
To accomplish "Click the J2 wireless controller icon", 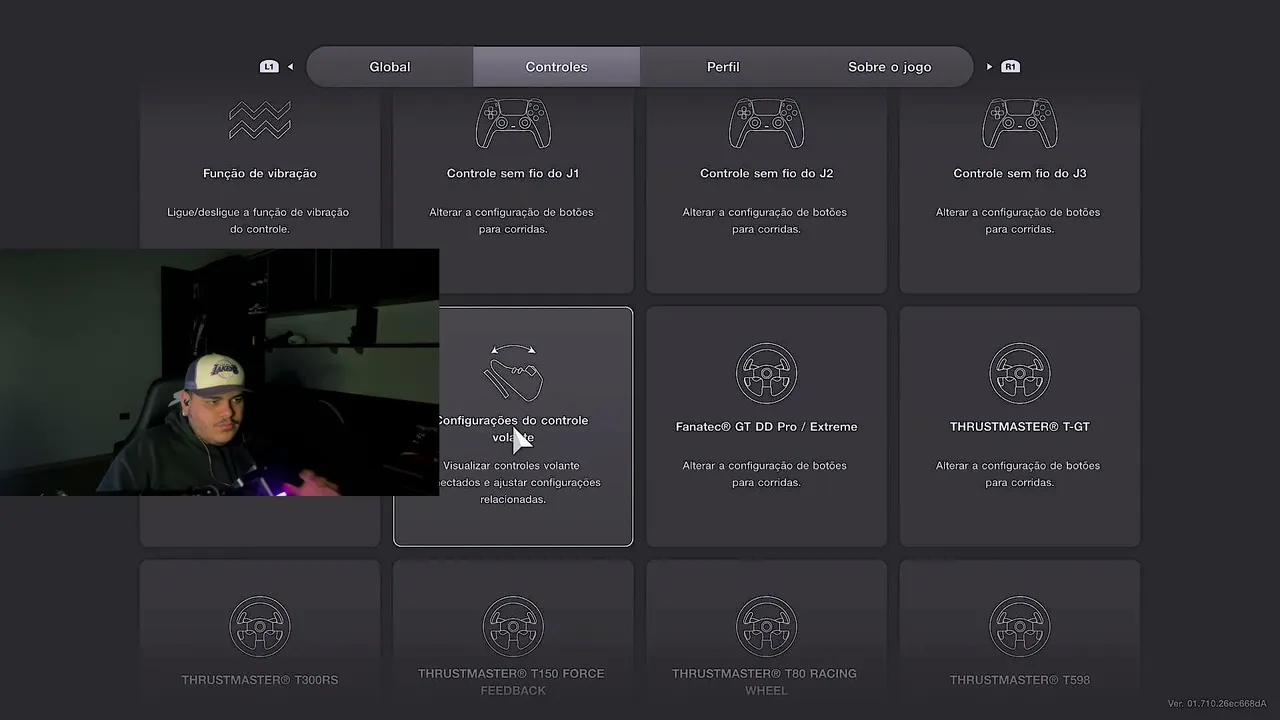I will point(766,122).
